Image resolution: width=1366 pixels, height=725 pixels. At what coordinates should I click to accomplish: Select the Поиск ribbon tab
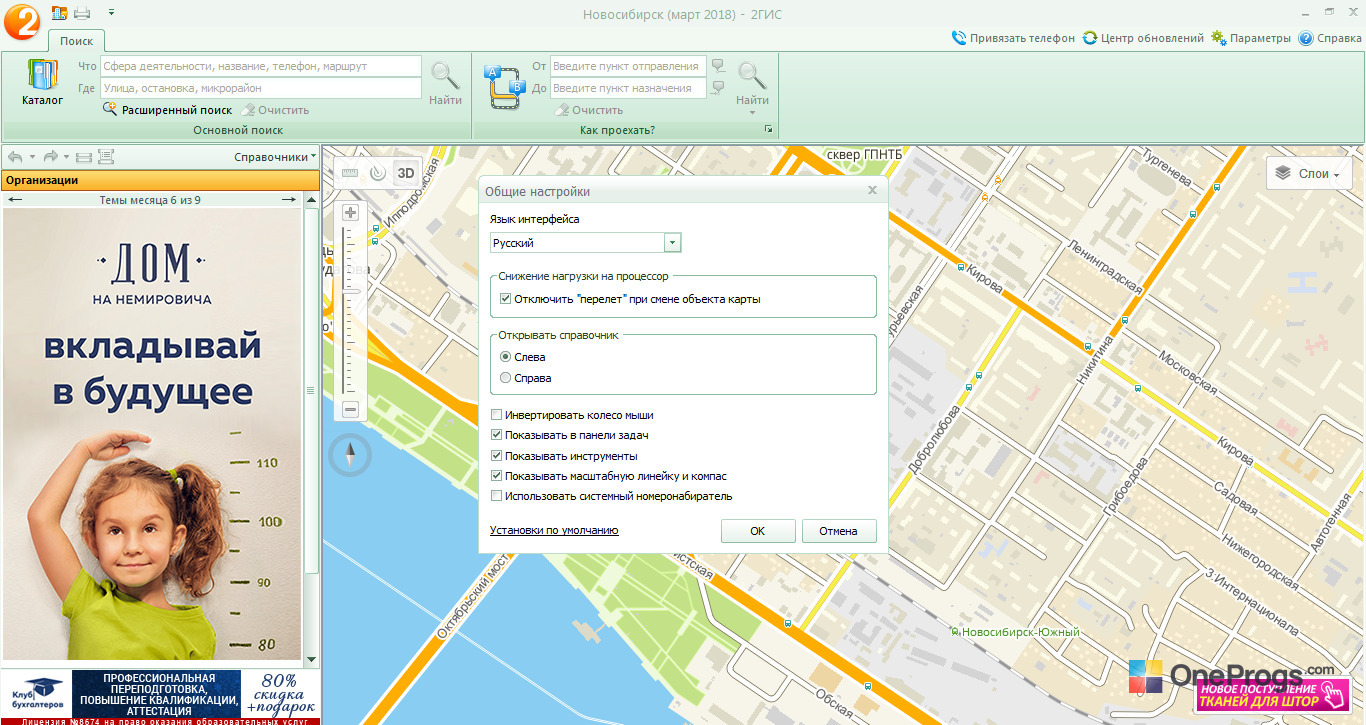(76, 41)
